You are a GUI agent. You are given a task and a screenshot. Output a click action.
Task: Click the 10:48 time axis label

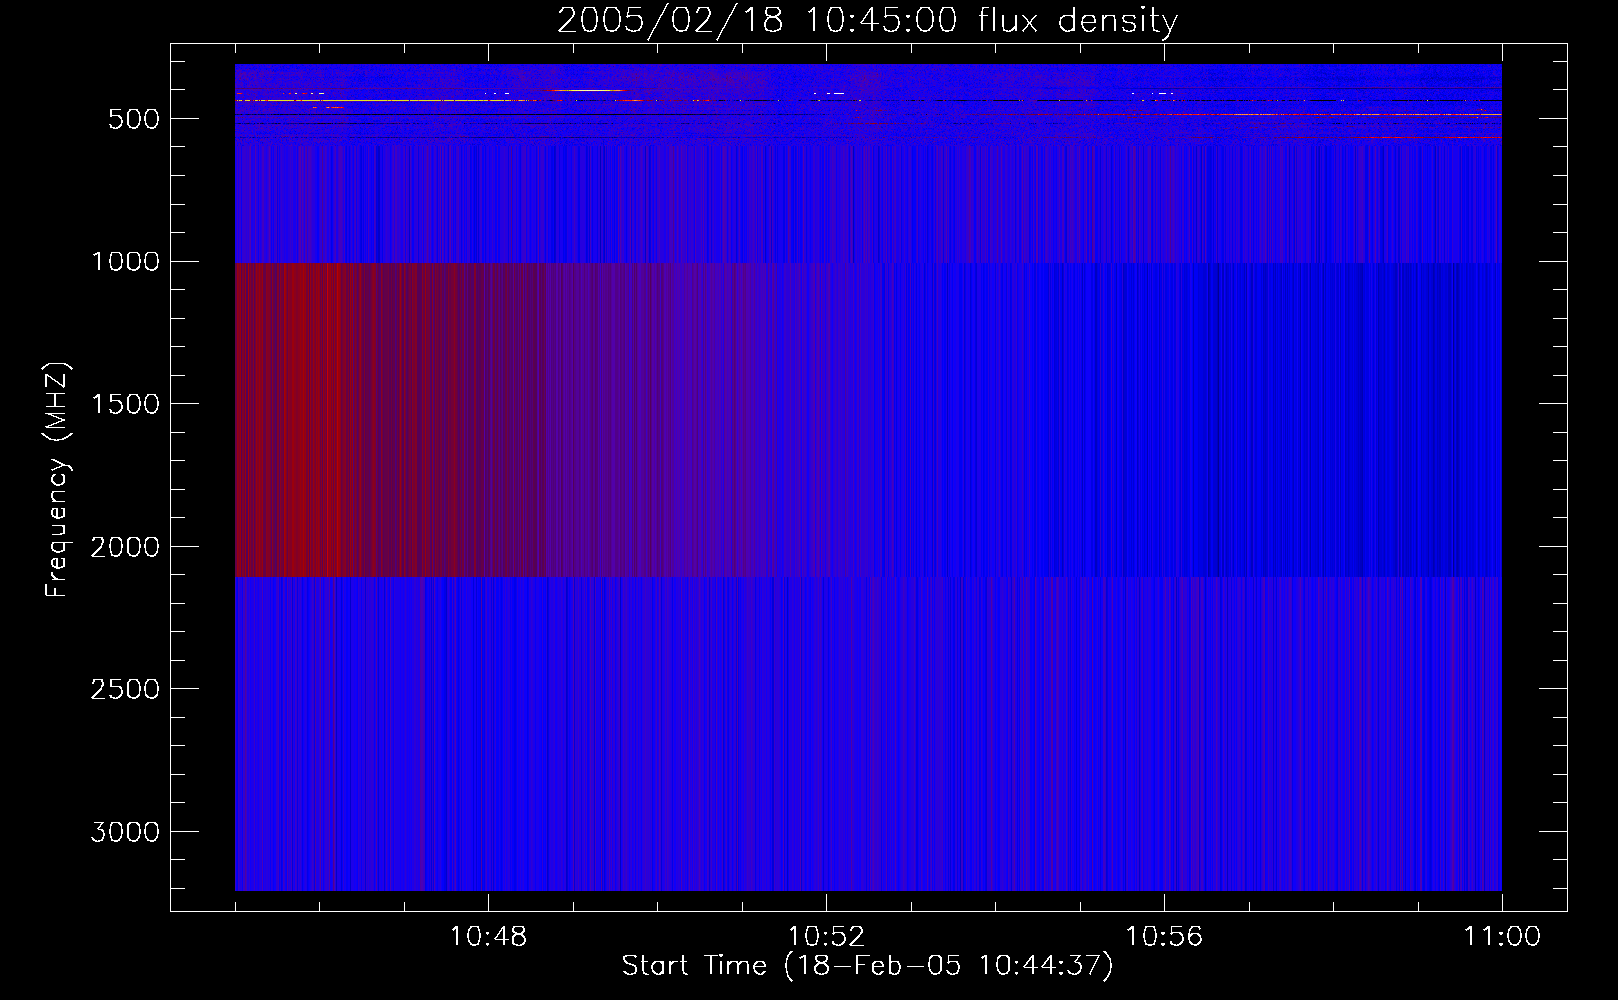[488, 937]
